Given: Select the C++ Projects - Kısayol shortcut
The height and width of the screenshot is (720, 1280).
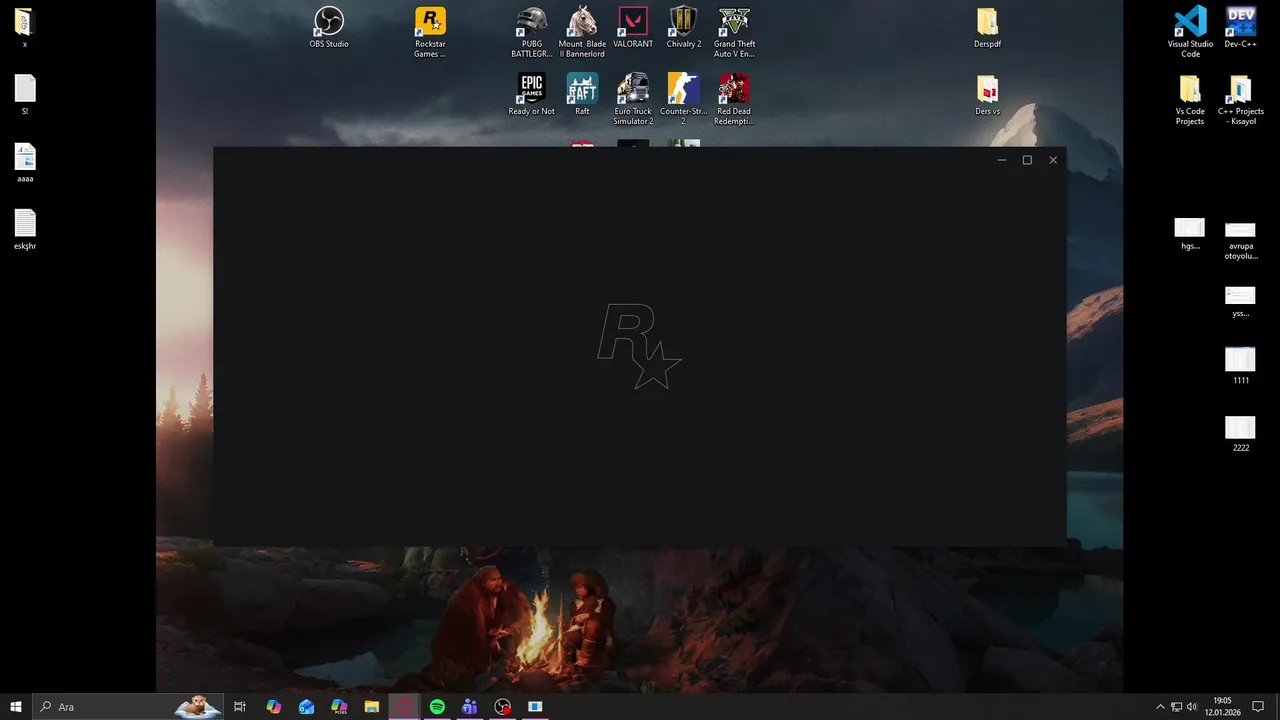Looking at the screenshot, I should click(1241, 99).
